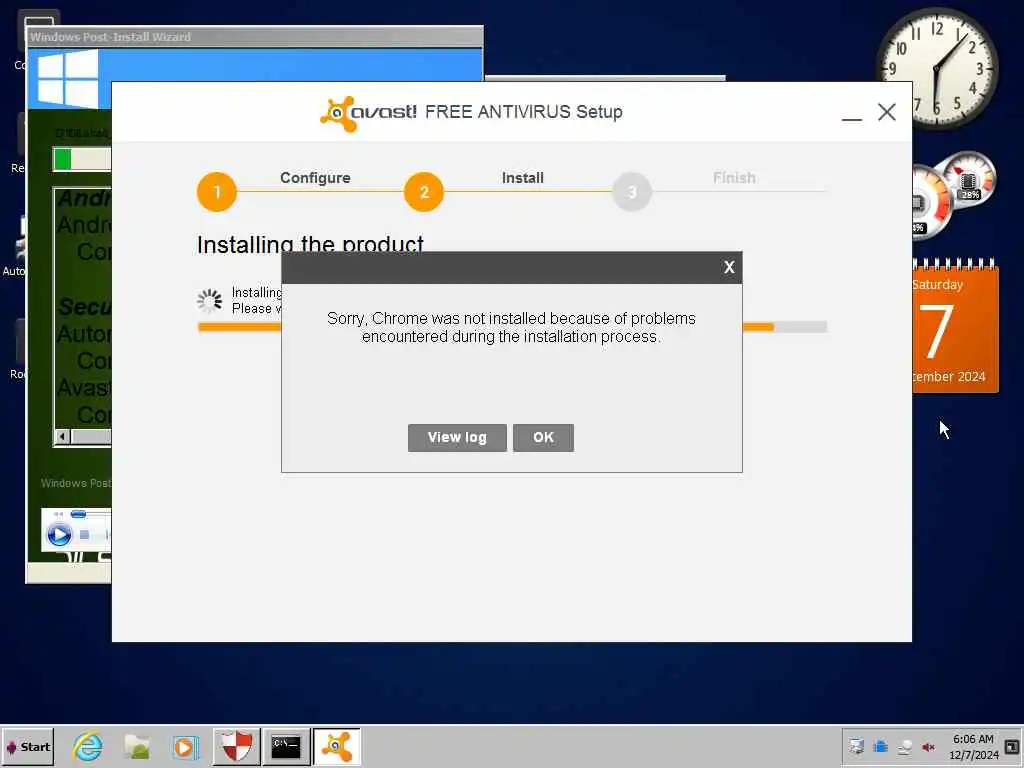1024x768 pixels.
Task: Launch Internet Explorer from the taskbar
Action: click(88, 746)
